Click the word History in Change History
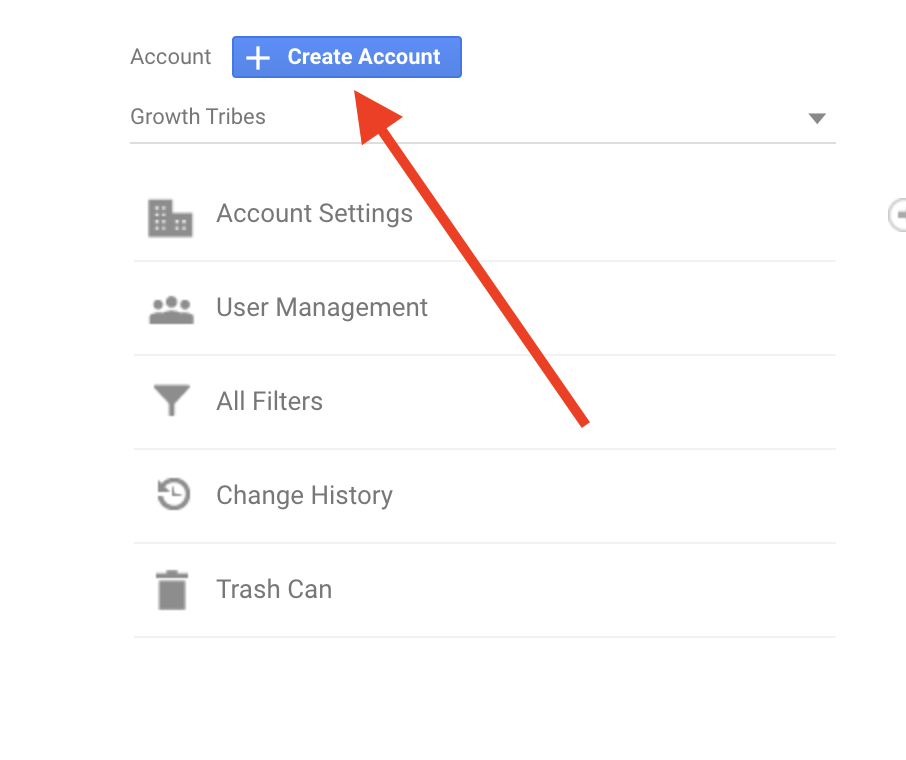The height and width of the screenshot is (760, 906). 352,496
